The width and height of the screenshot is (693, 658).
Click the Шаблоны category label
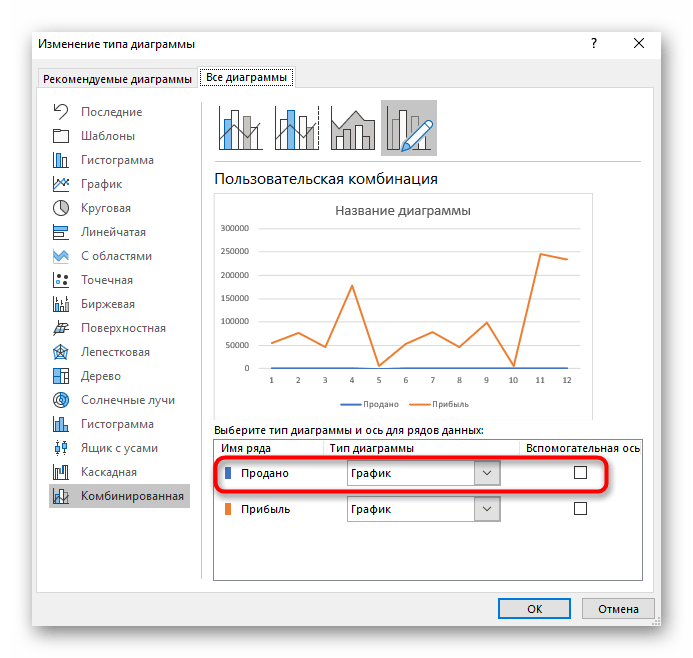(x=108, y=136)
